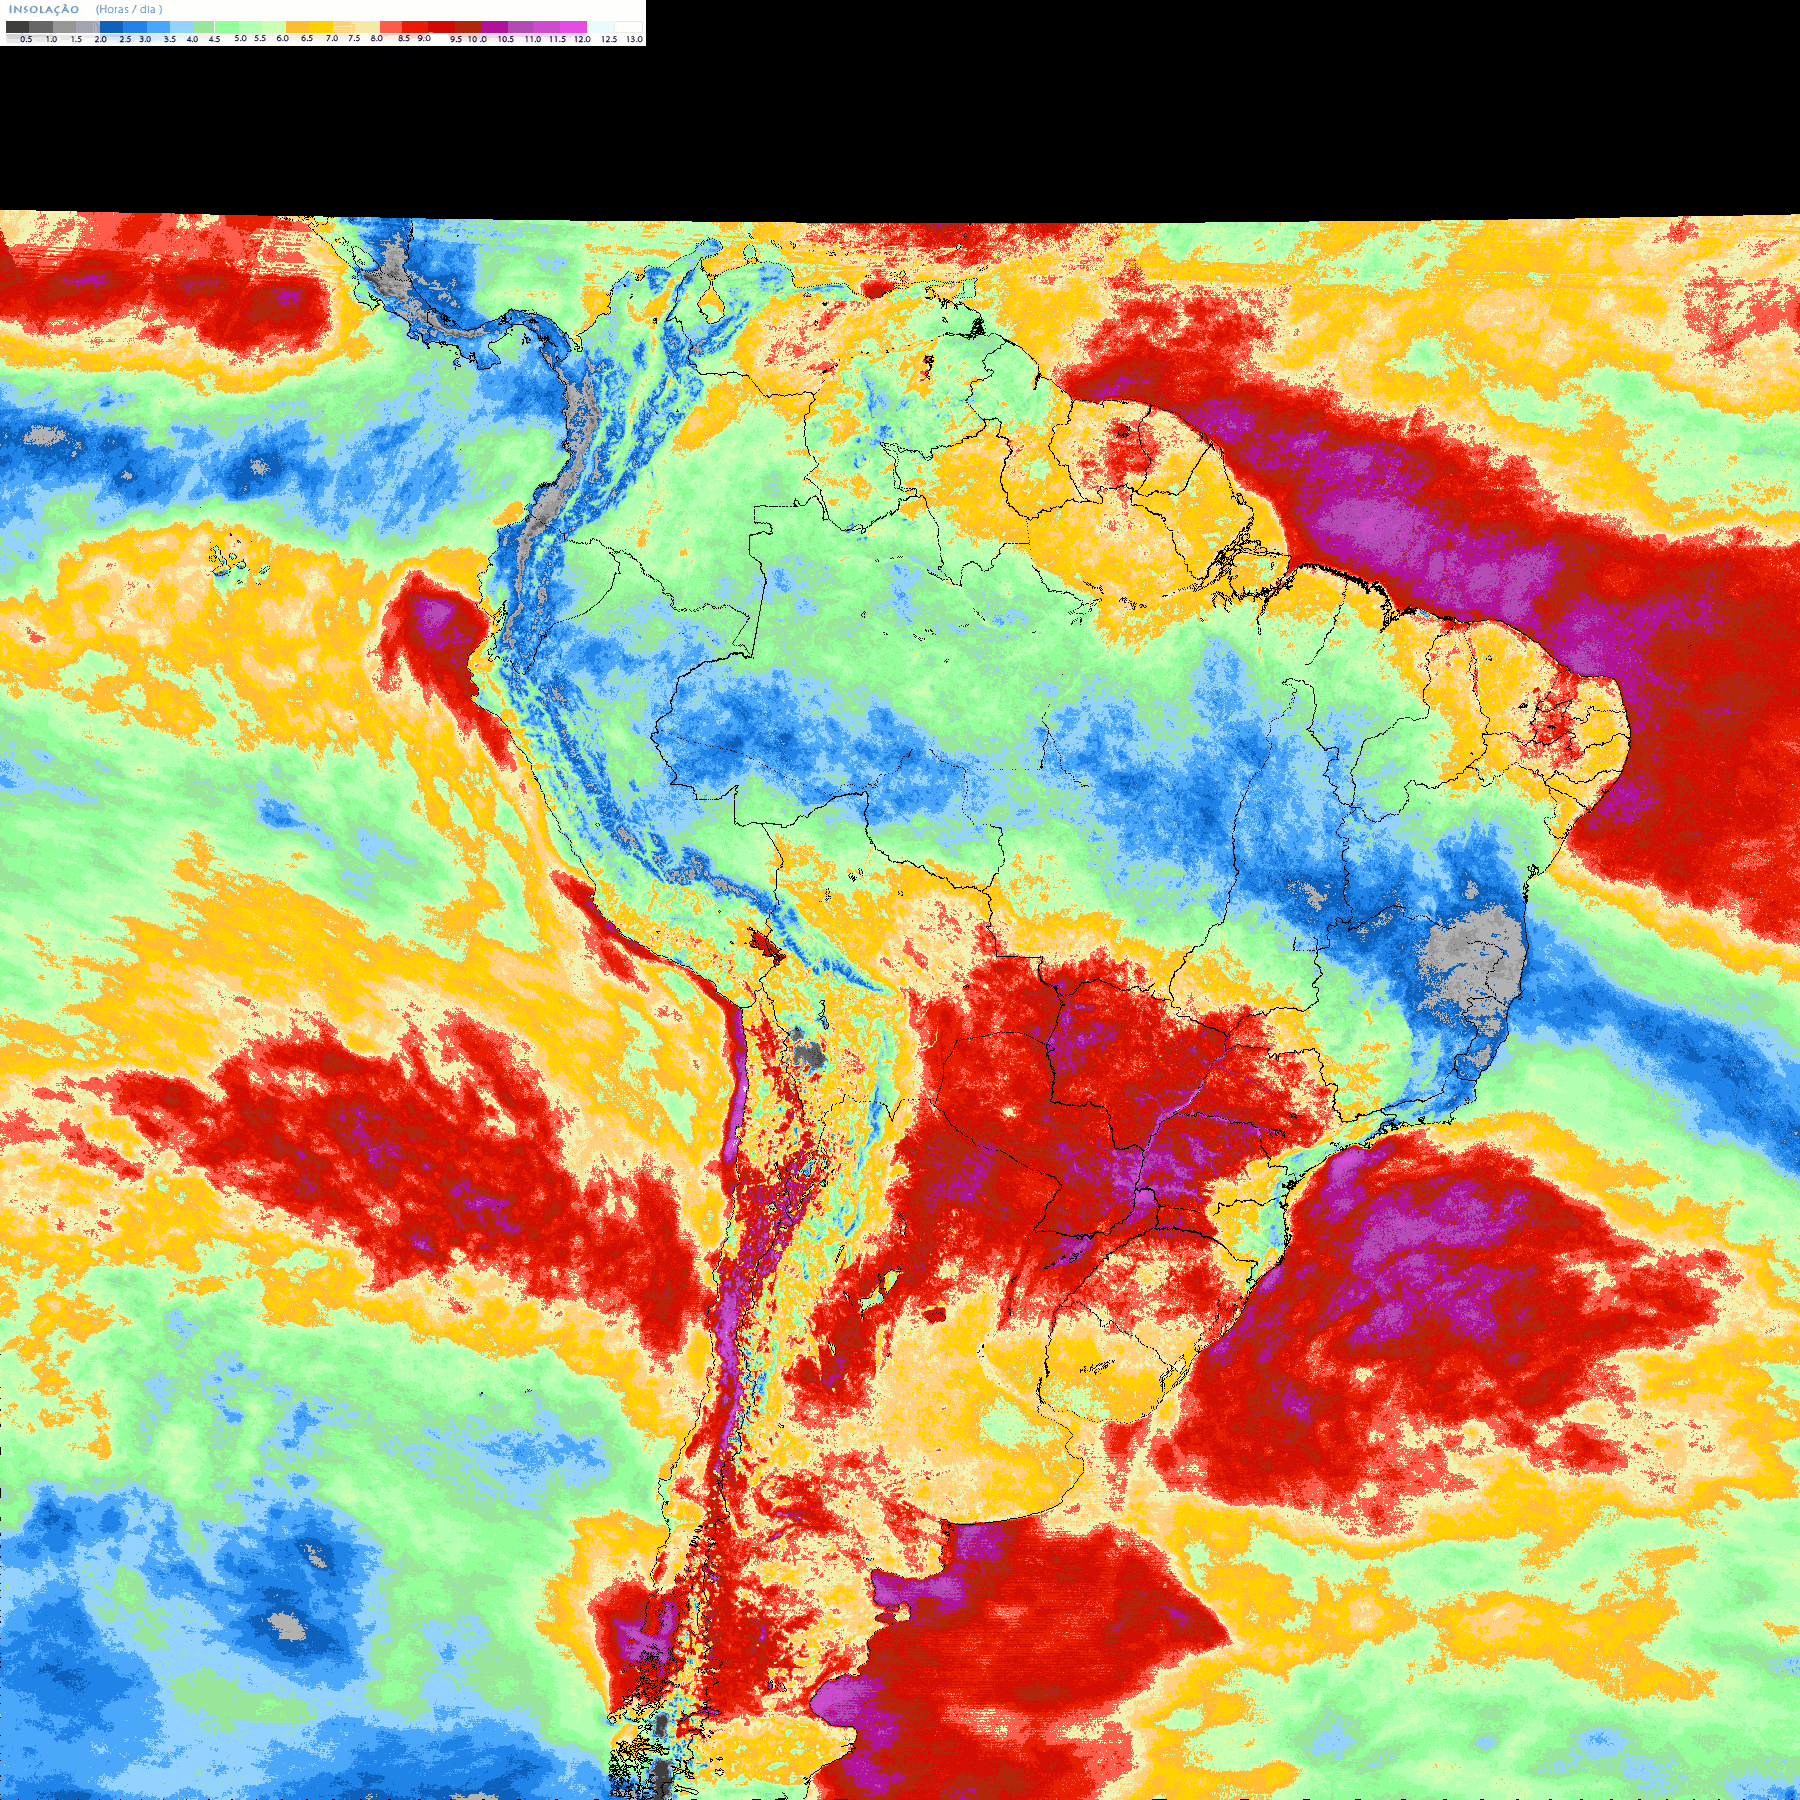Select the white swatch above 13.0
Viewport: 1800px width, 1800px height.
point(628,27)
